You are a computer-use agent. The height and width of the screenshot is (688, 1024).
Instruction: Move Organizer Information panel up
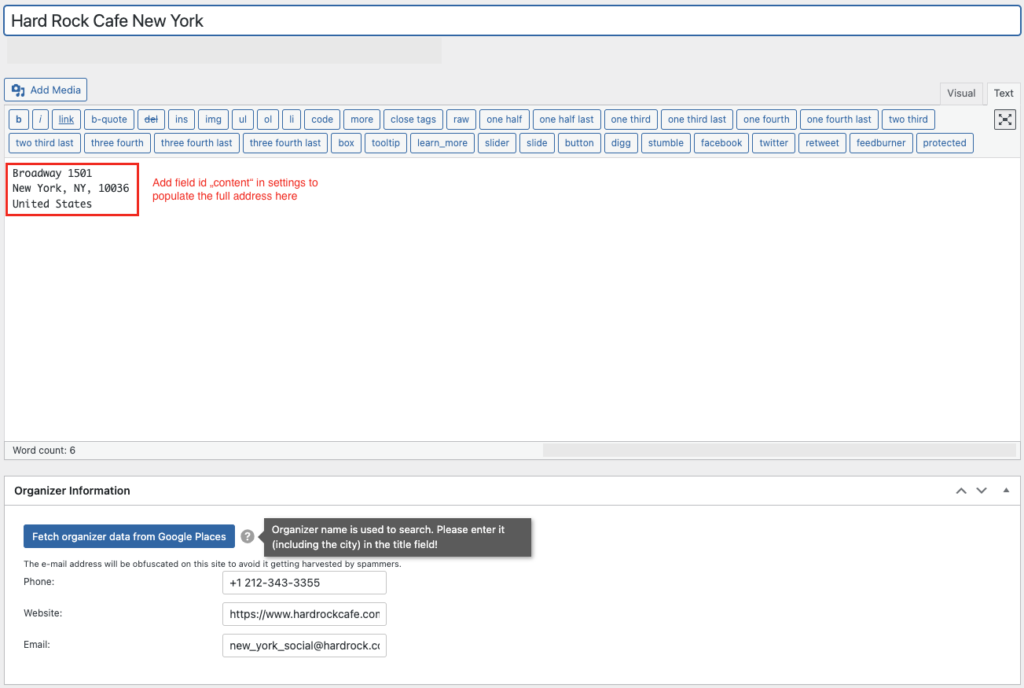click(961, 490)
